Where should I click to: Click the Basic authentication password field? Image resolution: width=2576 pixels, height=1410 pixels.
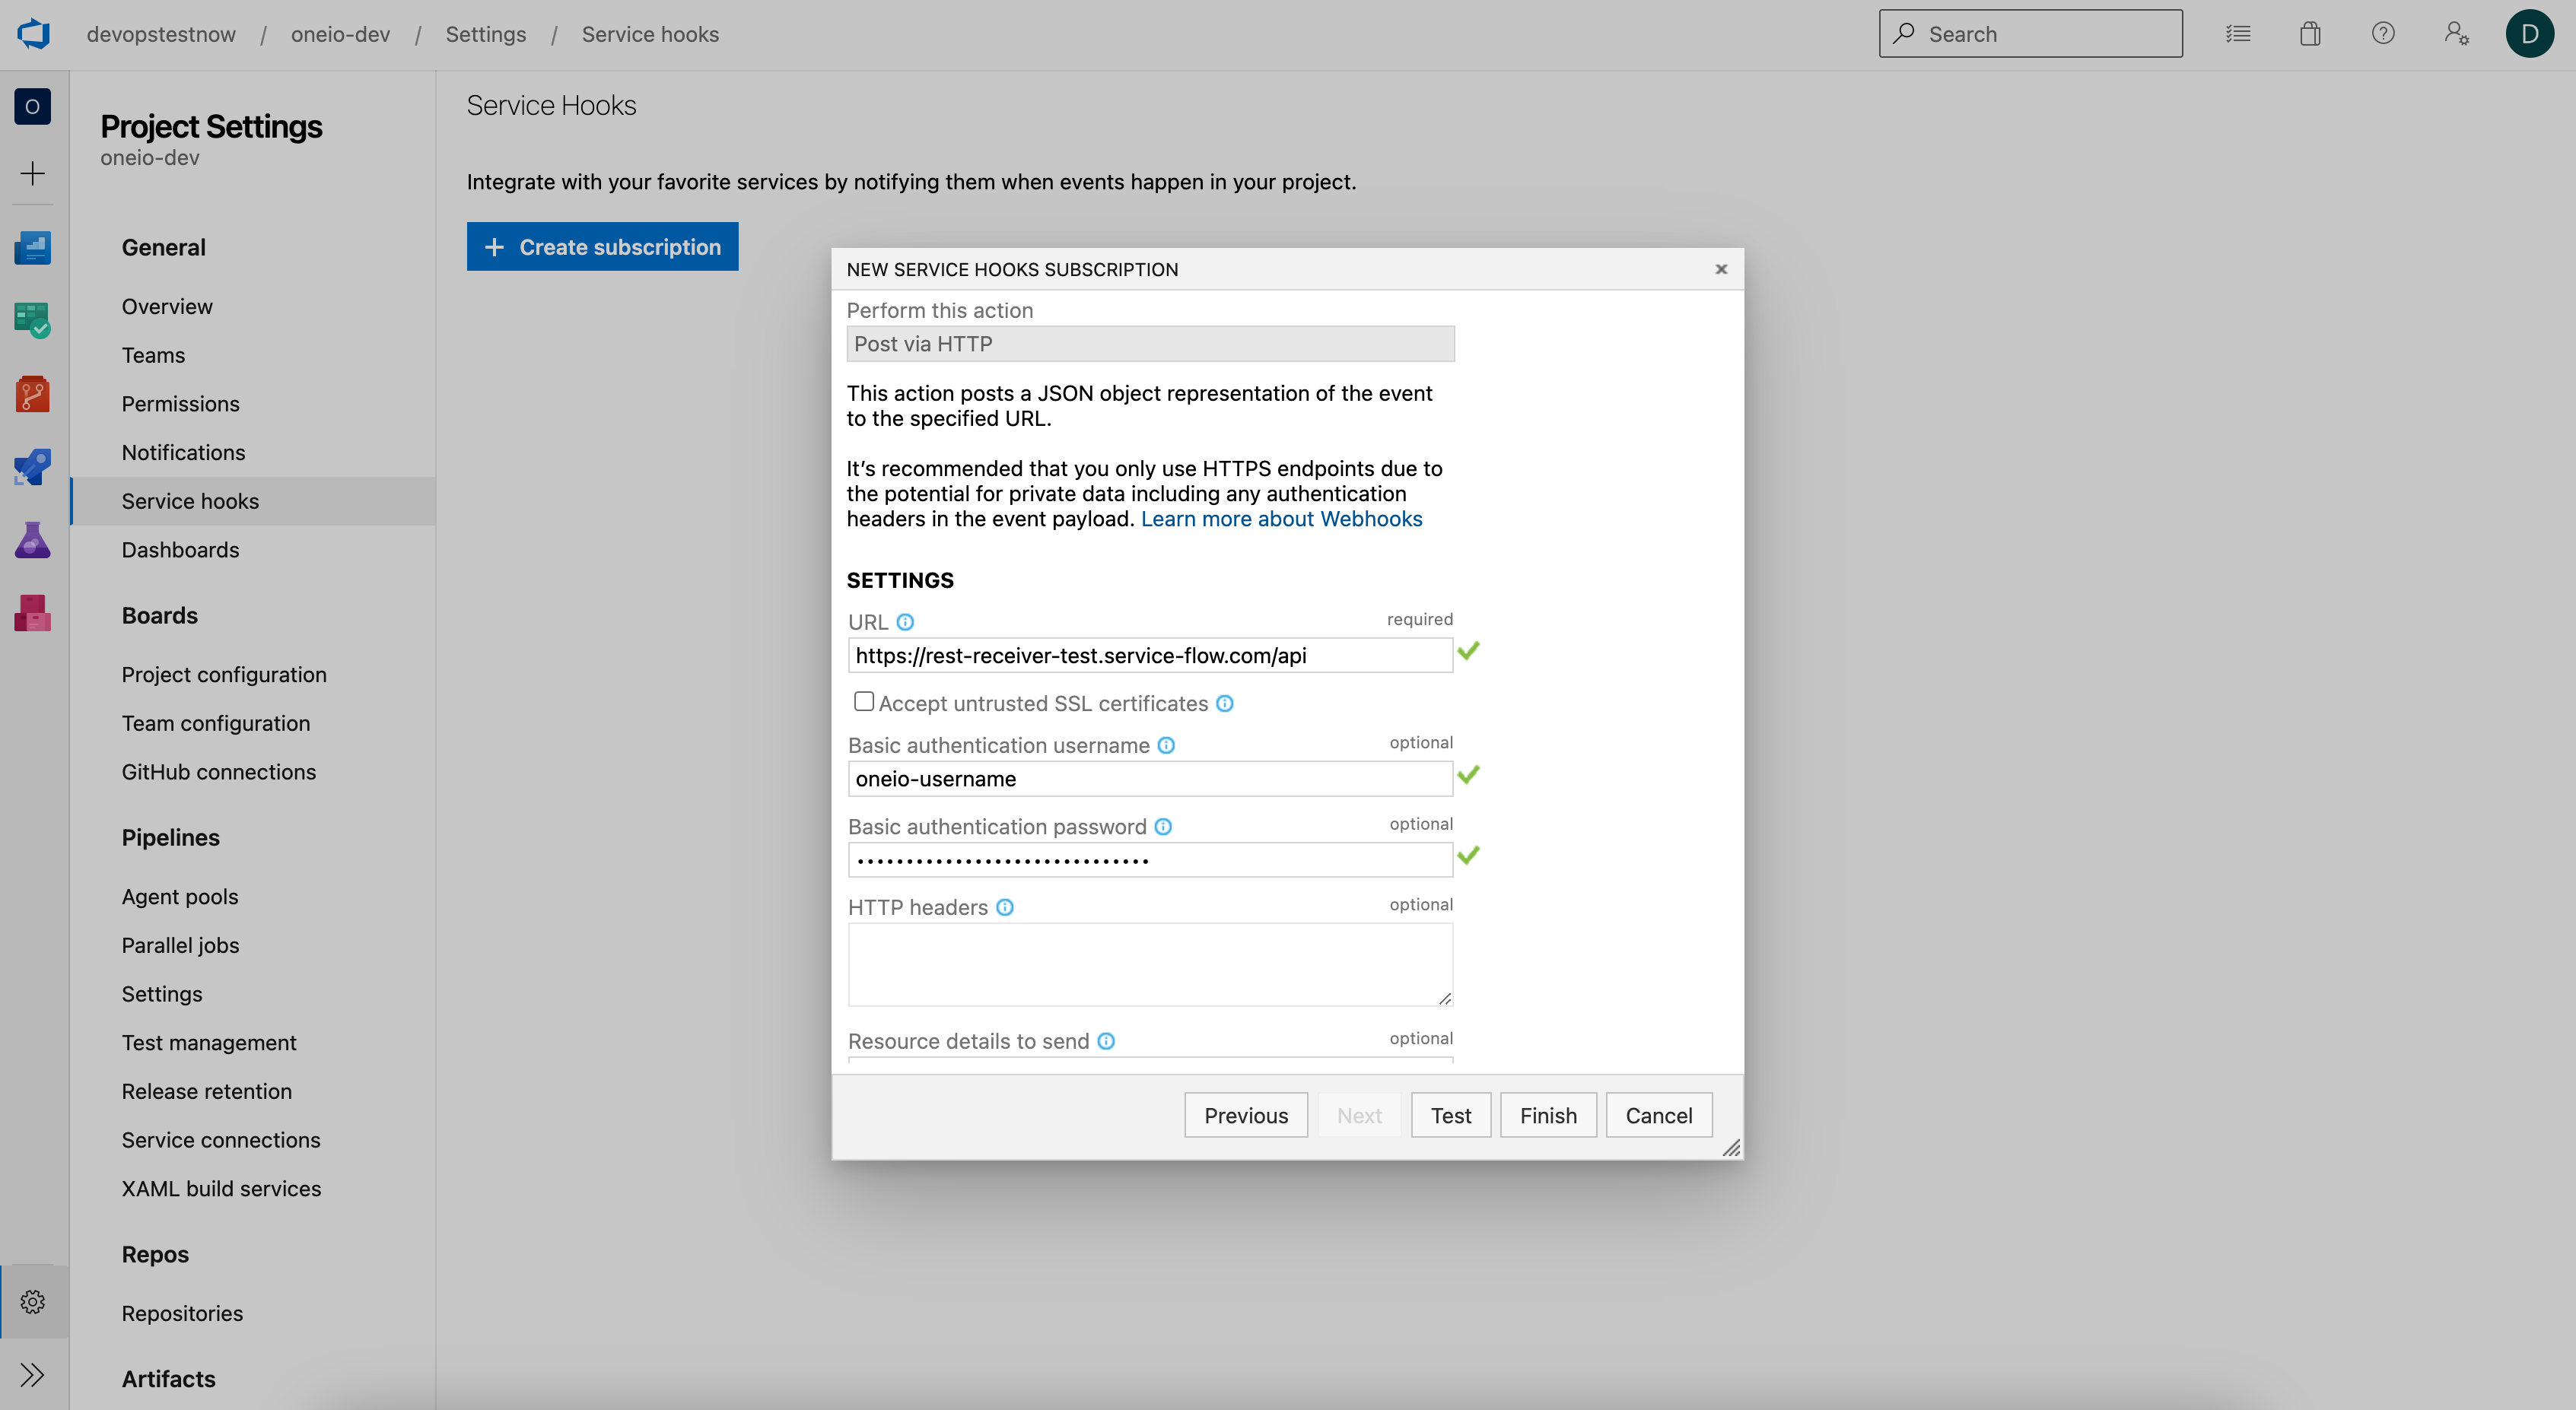click(x=1150, y=860)
